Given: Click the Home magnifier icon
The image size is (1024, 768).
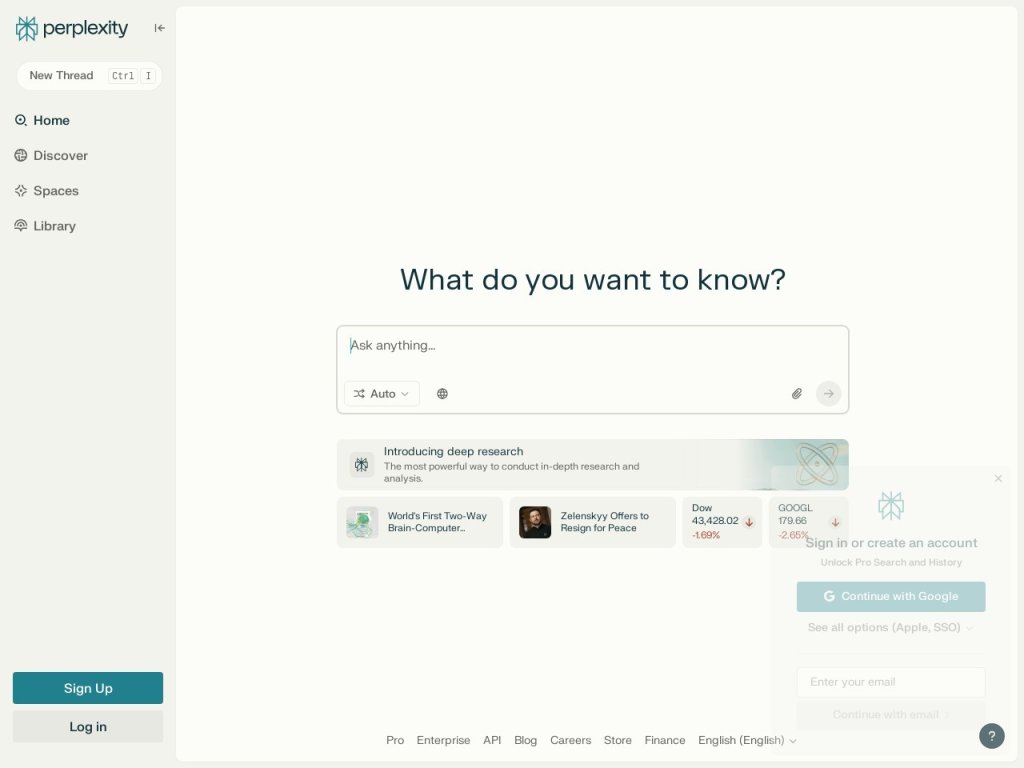Looking at the screenshot, I should tap(21, 120).
